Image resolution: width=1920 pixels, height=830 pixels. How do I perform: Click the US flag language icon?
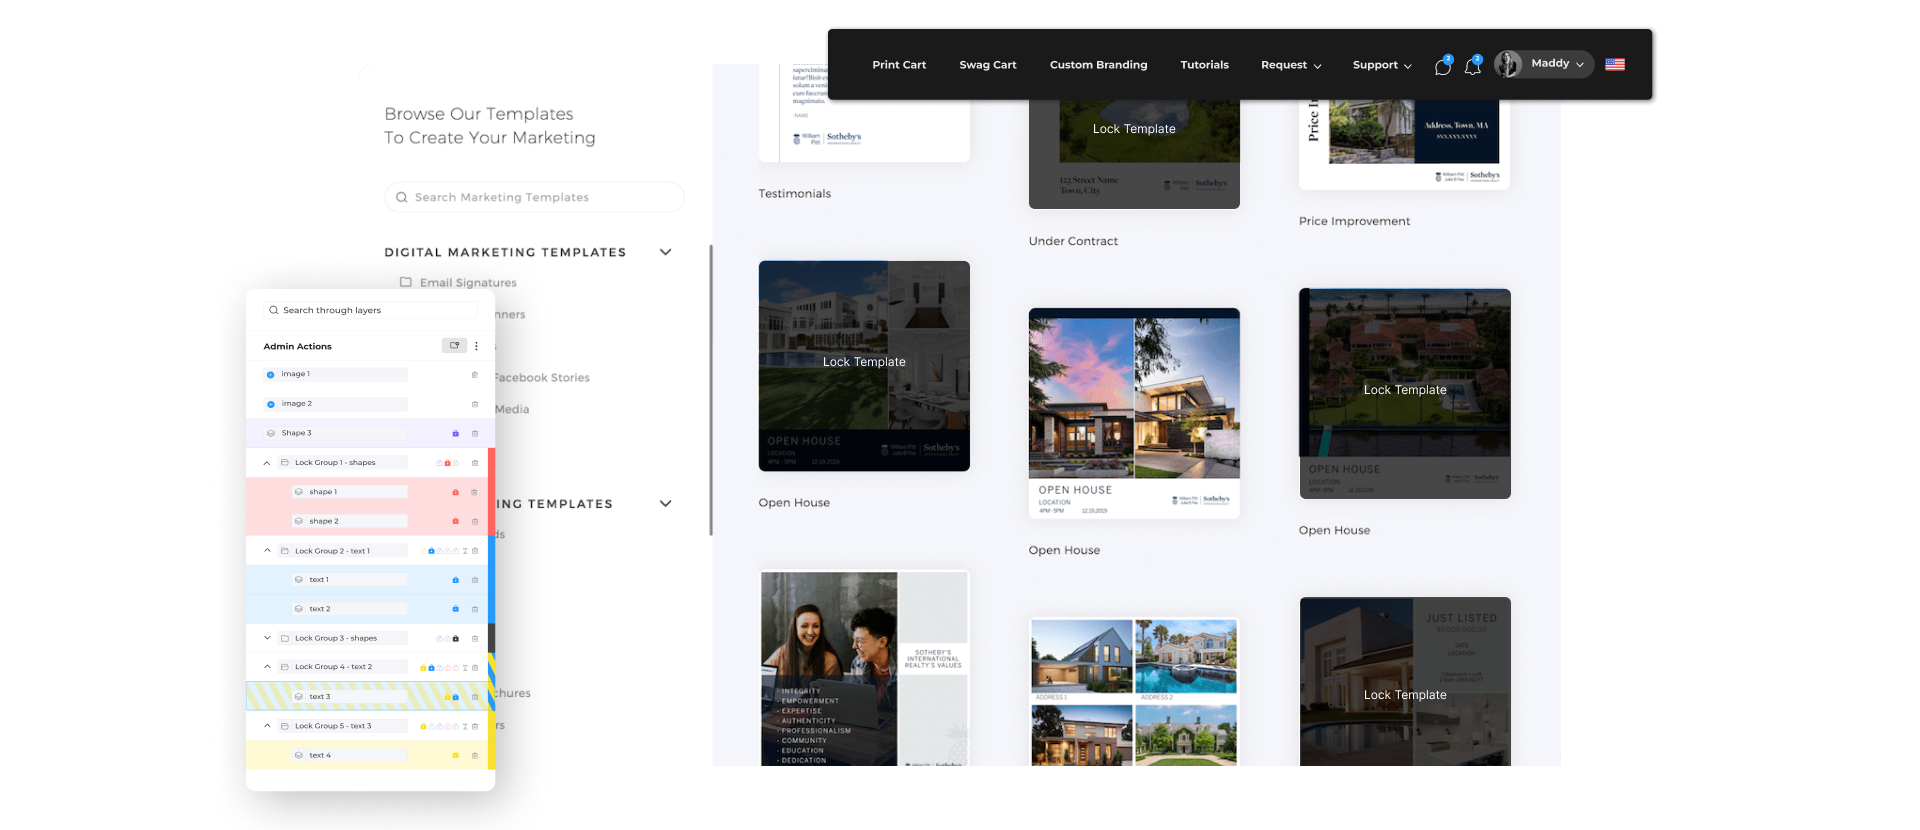click(1615, 64)
